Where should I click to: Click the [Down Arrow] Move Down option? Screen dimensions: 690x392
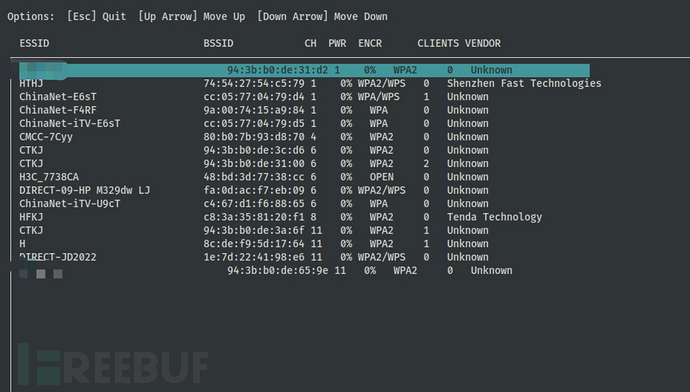322,17
